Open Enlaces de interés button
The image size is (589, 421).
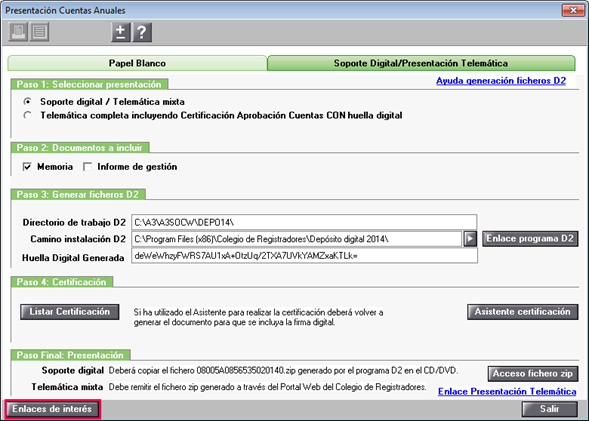pyautogui.click(x=52, y=409)
